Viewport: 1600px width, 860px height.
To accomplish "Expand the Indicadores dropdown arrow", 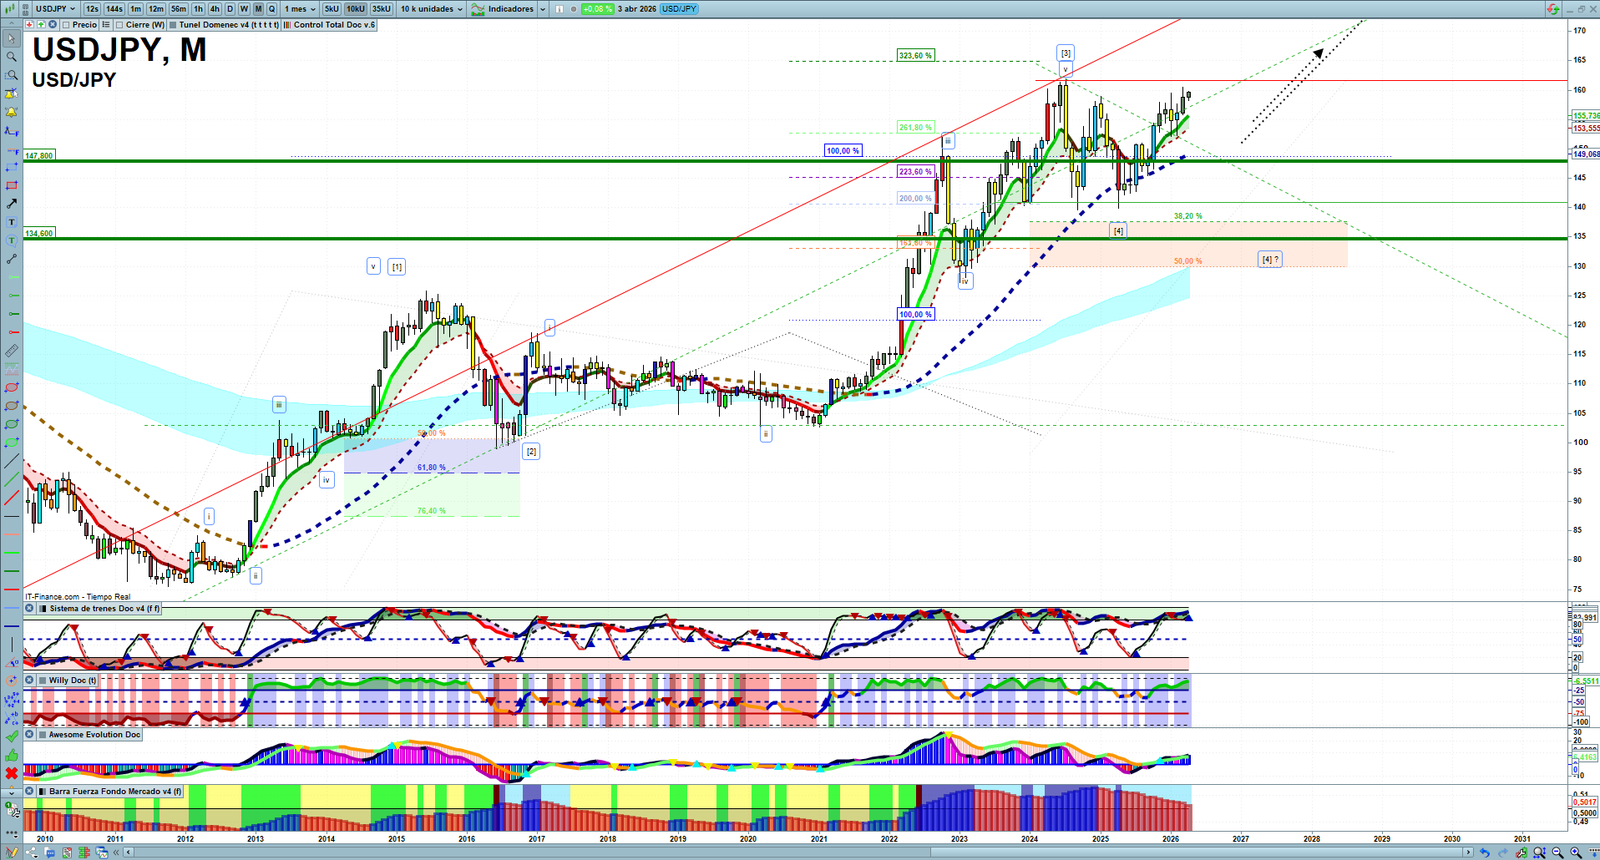I will click(542, 9).
